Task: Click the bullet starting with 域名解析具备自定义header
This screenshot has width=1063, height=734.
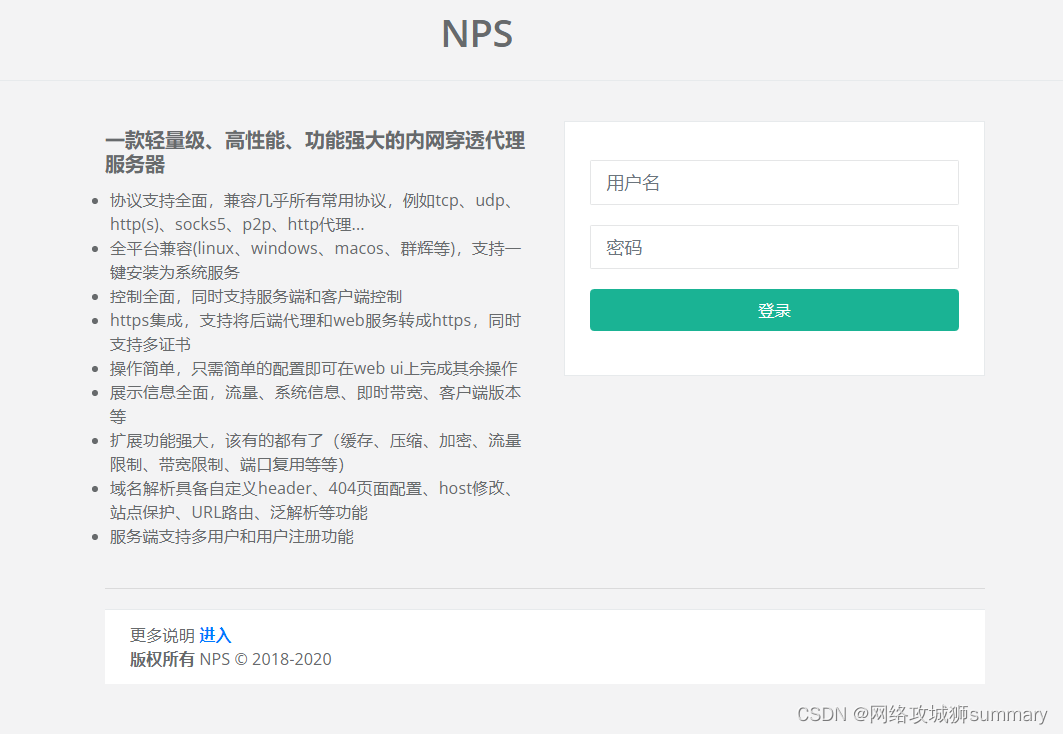Action: (313, 500)
